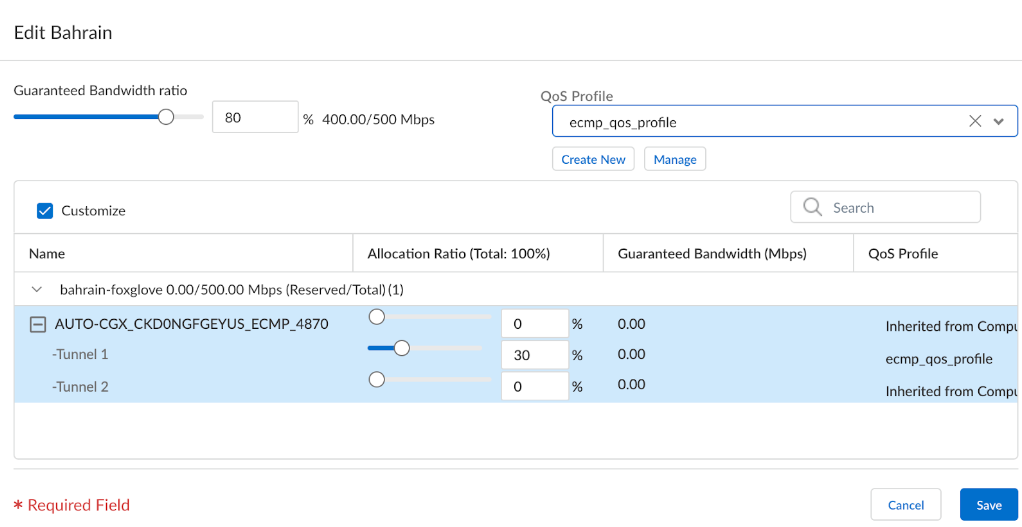Collapse the bahrain-foxglove group row
Image resolution: width=1022 pixels, height=527 pixels.
(37, 289)
